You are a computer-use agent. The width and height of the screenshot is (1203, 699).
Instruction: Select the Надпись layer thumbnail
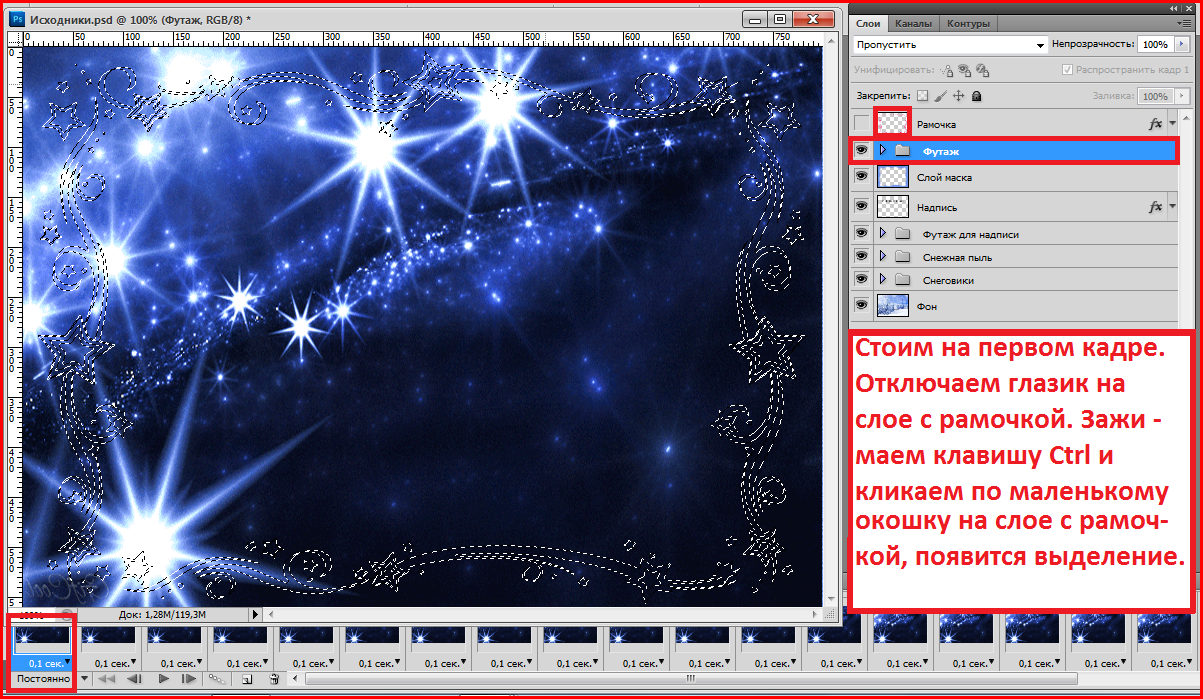891,207
